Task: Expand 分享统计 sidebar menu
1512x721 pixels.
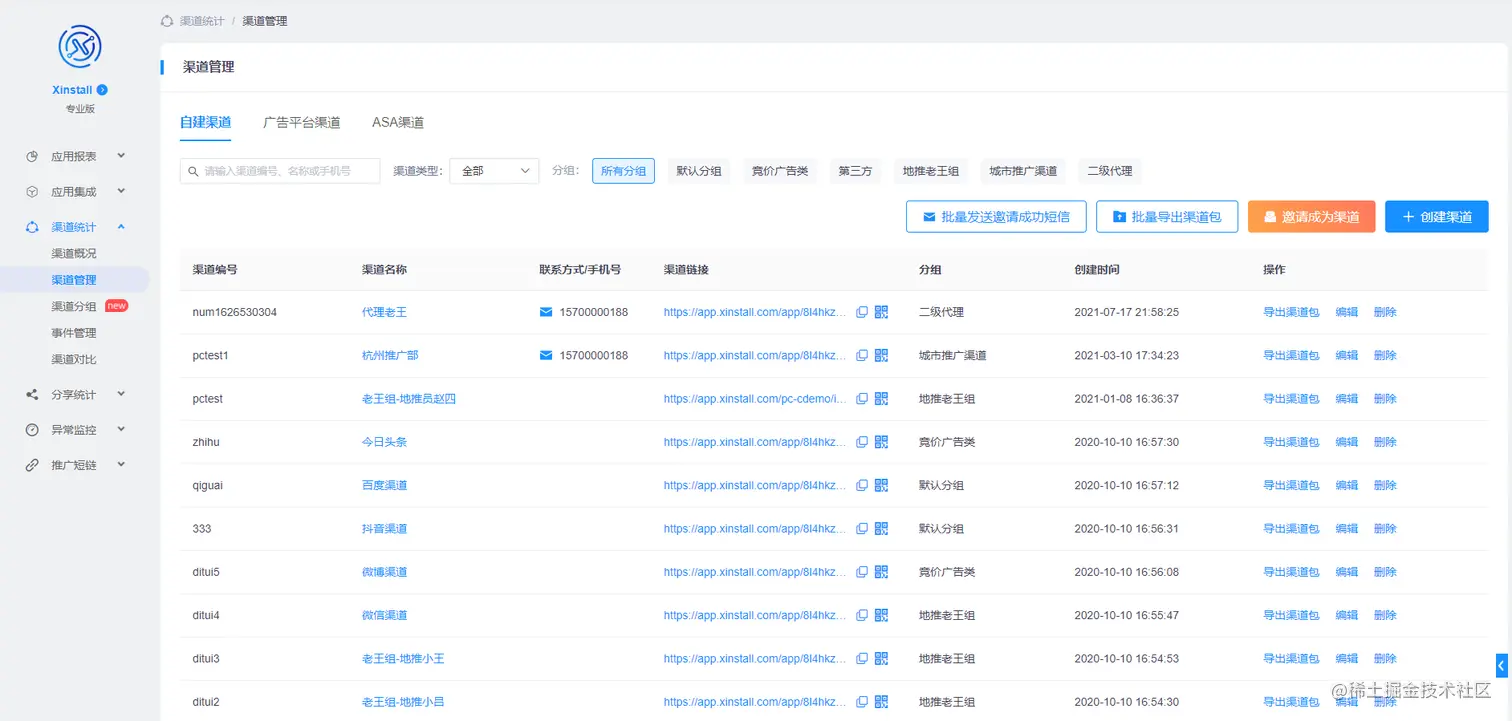Action: [75, 394]
